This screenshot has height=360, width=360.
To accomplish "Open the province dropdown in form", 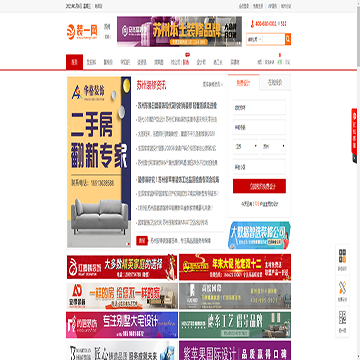I will [245, 147].
